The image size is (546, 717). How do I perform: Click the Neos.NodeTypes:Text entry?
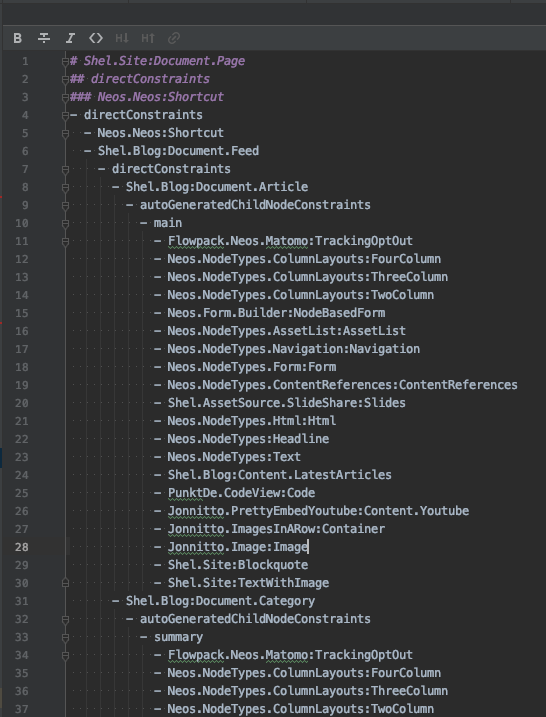(x=234, y=457)
